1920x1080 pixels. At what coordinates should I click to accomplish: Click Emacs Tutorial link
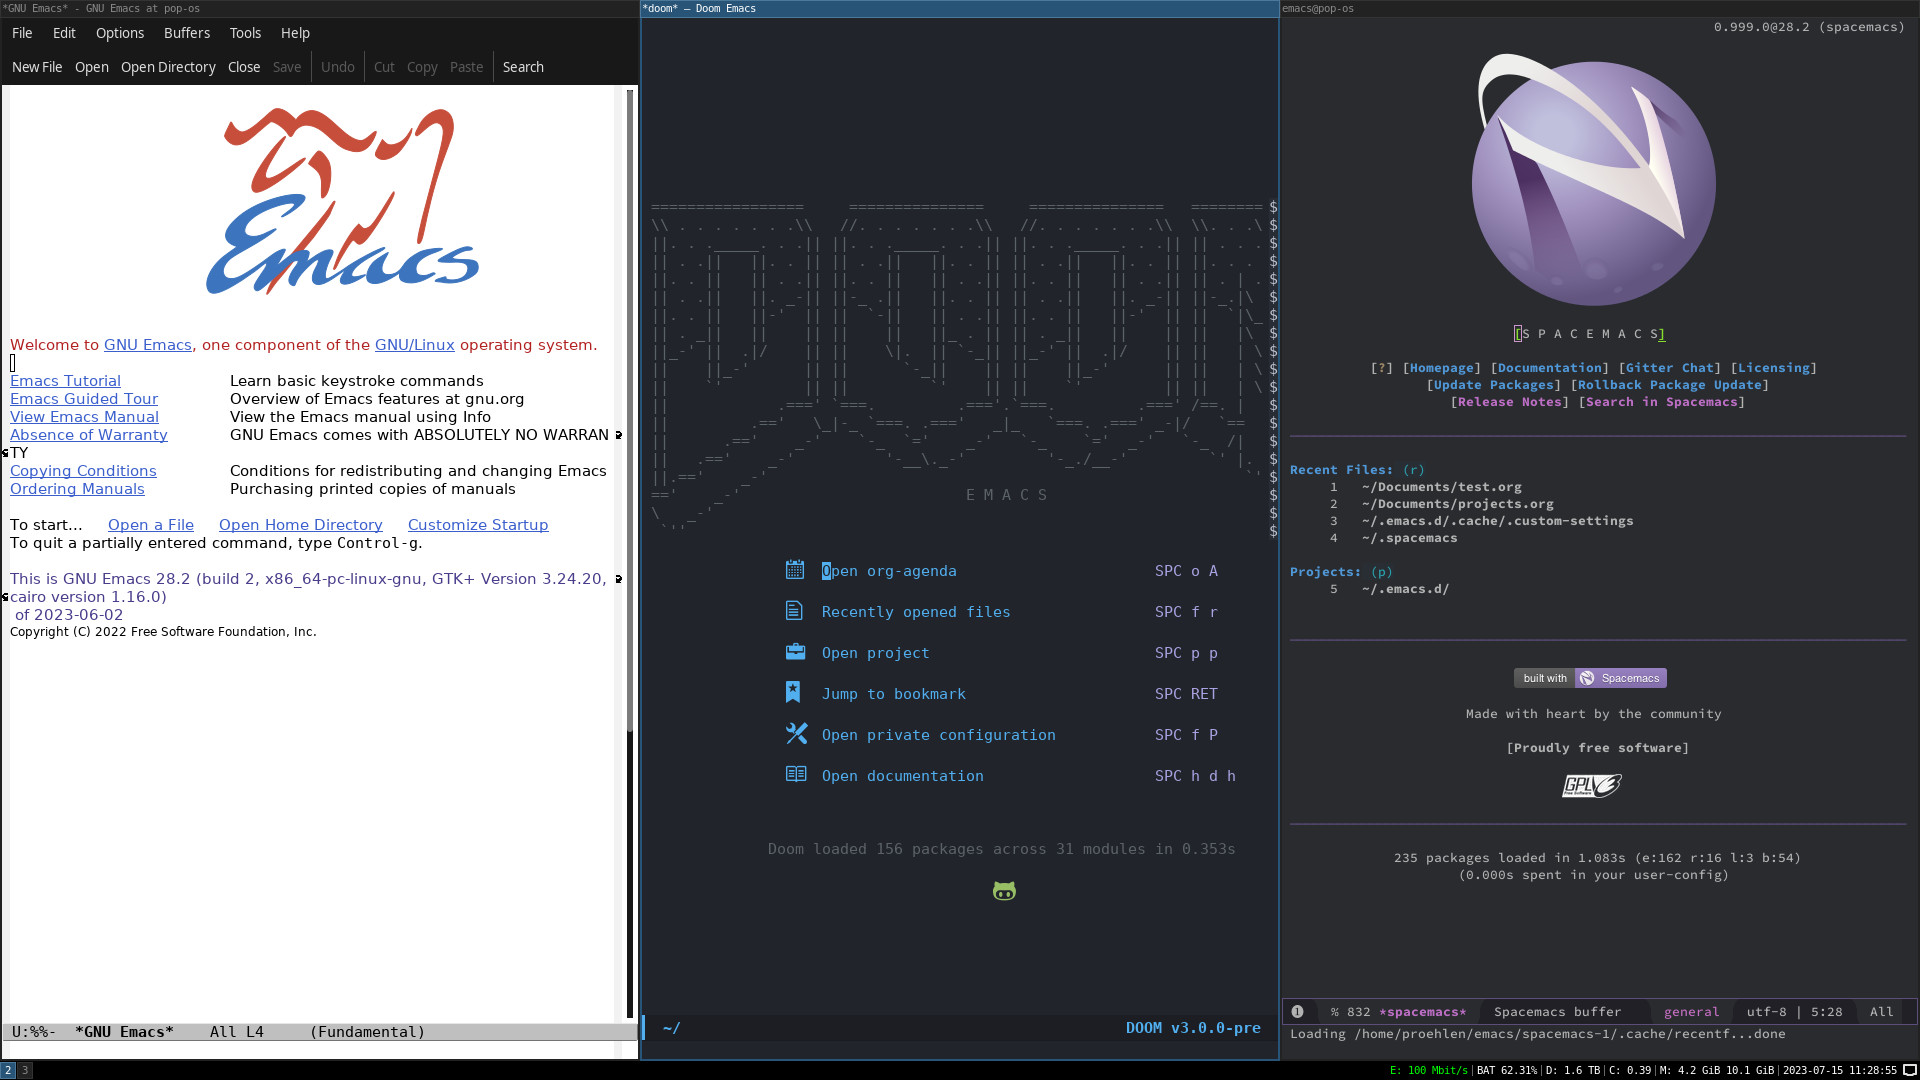click(65, 380)
